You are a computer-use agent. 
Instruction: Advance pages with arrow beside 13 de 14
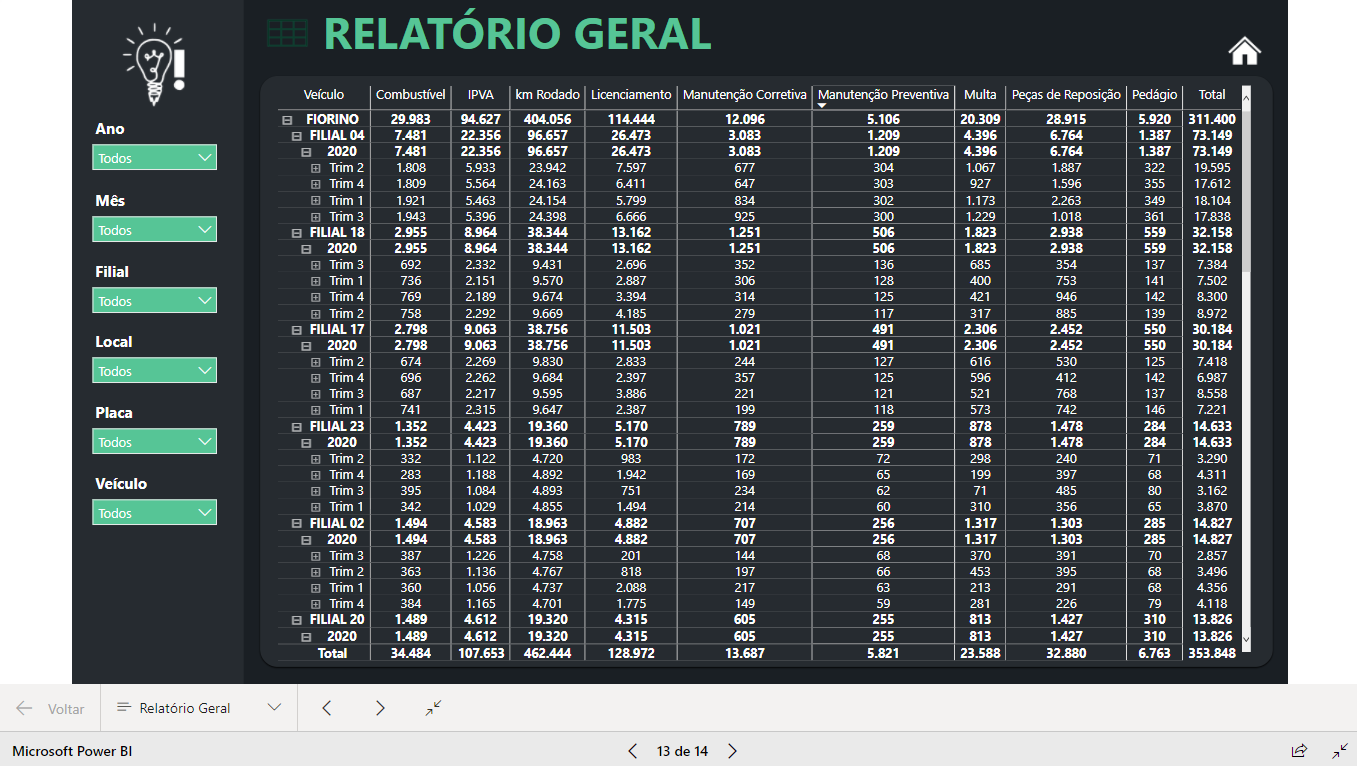click(732, 749)
